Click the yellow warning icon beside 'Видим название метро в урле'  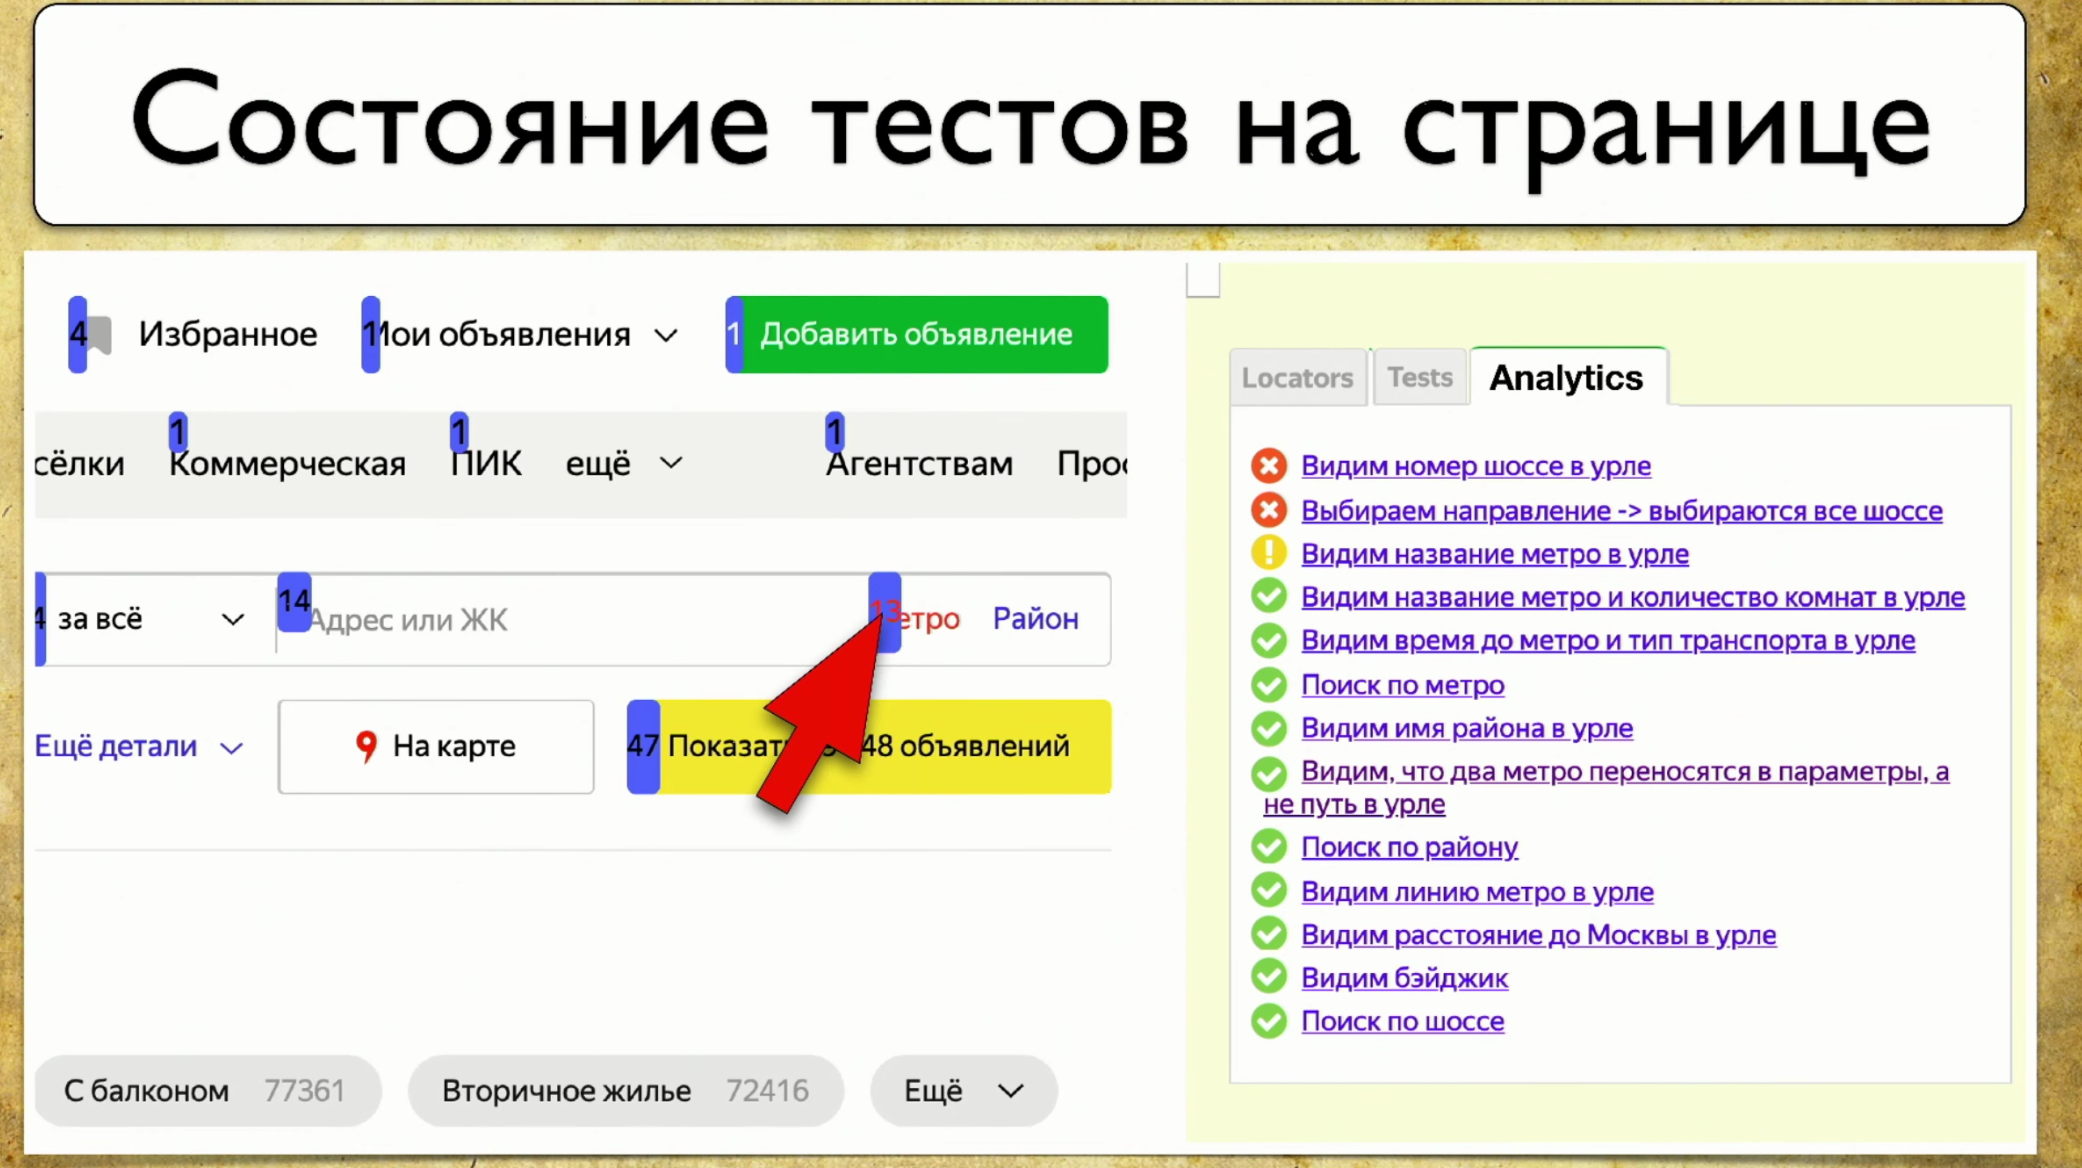tap(1268, 552)
